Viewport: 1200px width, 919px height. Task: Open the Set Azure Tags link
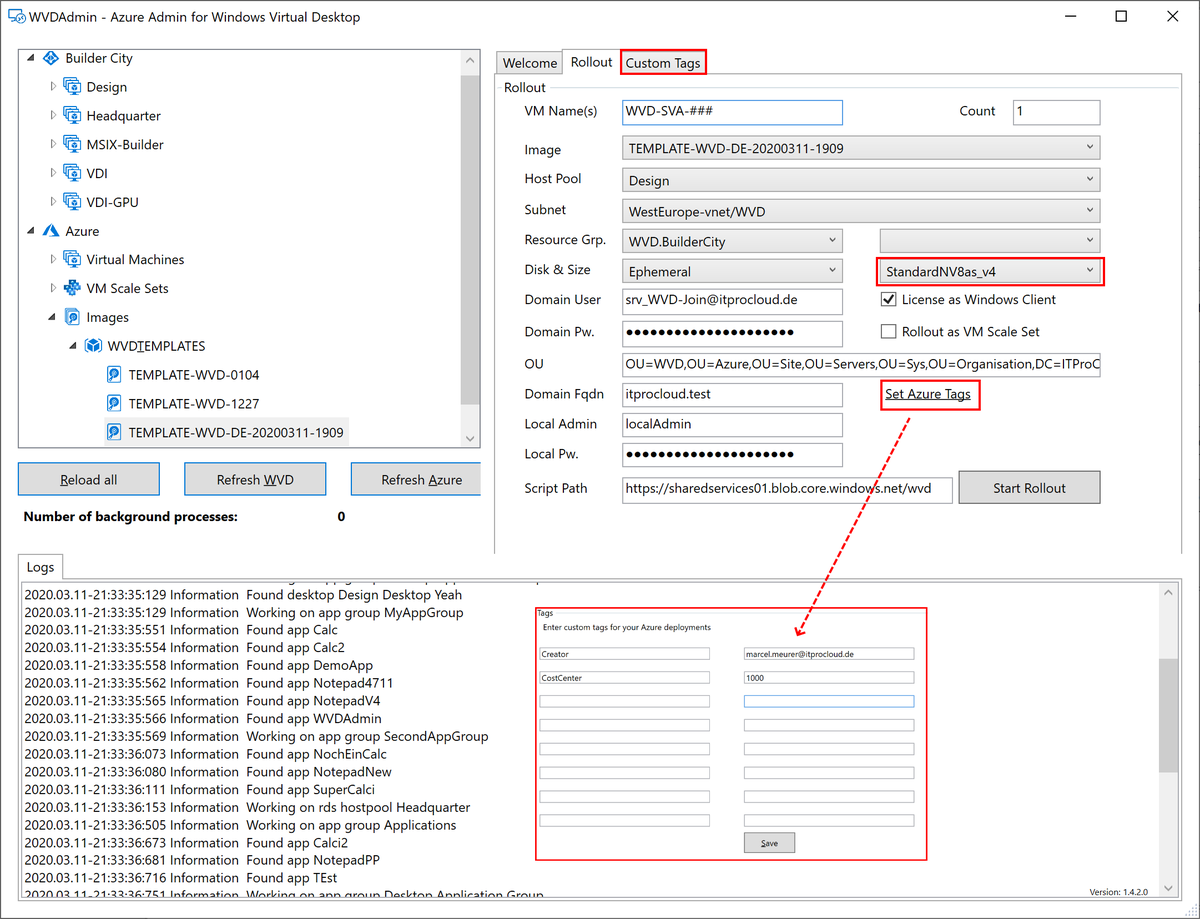(928, 394)
